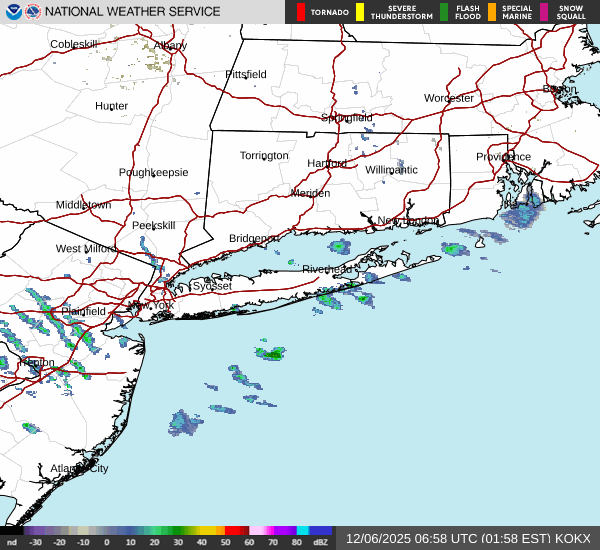This screenshot has width=600, height=550.
Task: Click the Riverhead label on Long Island
Action: tap(327, 269)
